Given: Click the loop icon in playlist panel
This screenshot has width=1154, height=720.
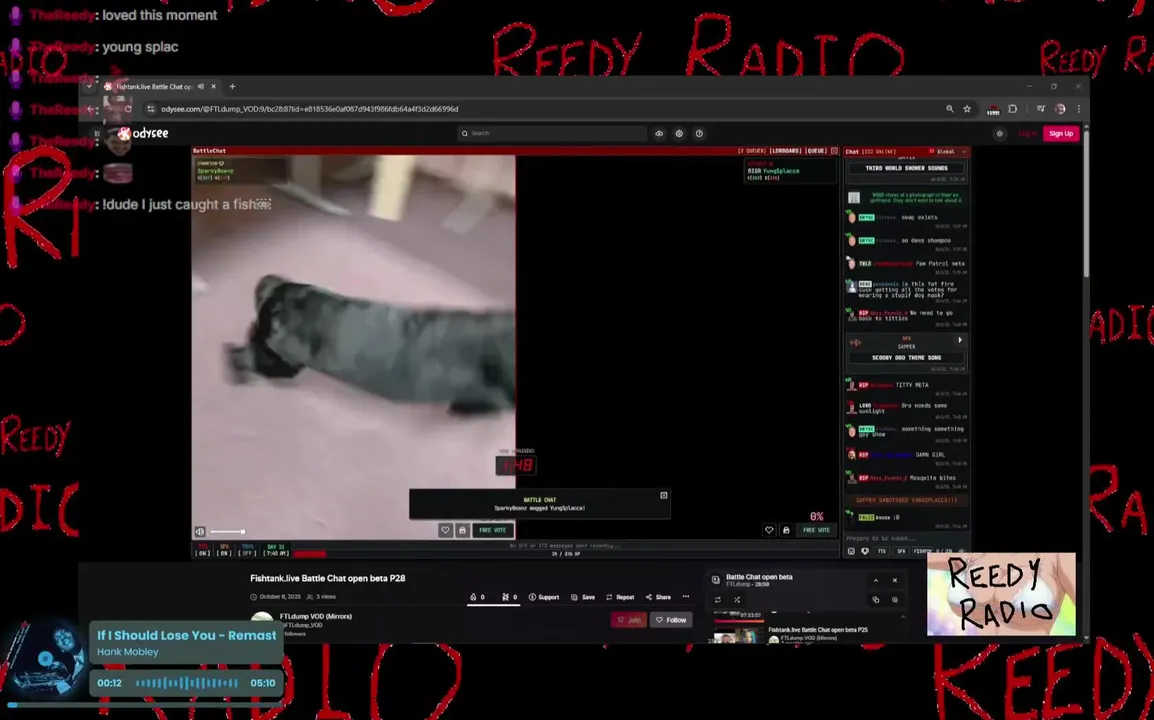Looking at the screenshot, I should (718, 600).
